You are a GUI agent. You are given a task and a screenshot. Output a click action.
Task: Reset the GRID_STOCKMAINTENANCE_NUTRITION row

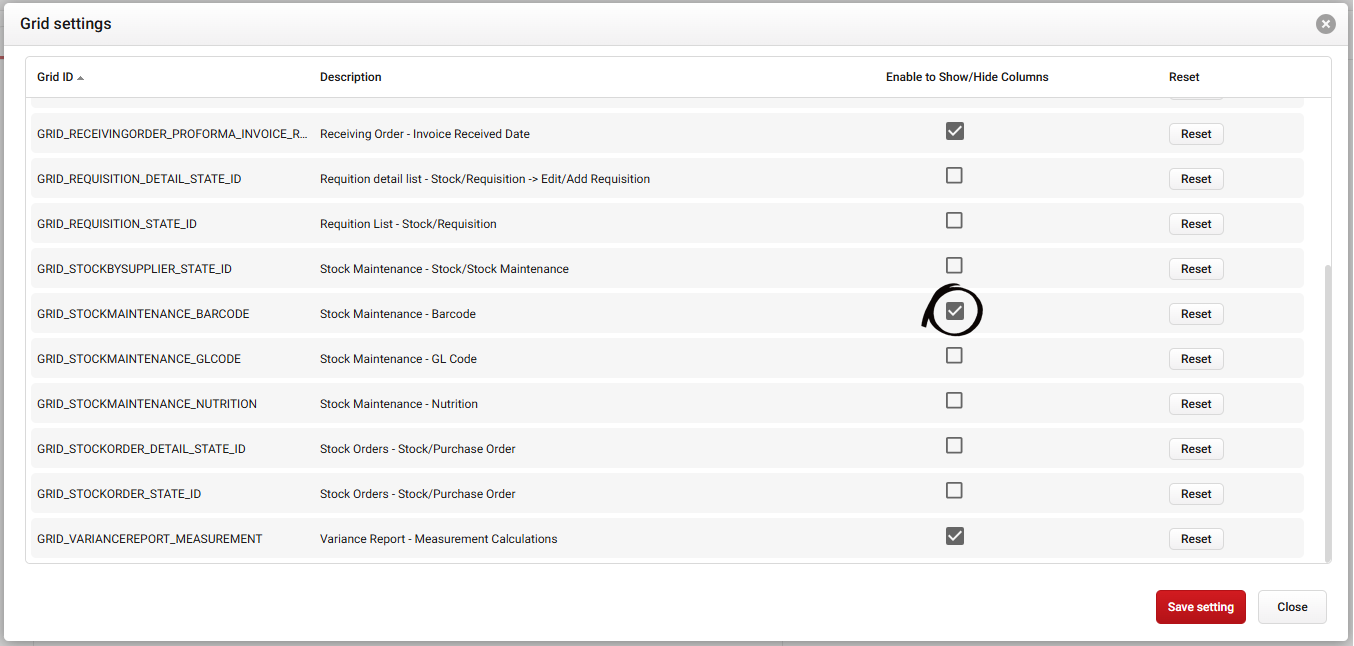click(x=1195, y=404)
